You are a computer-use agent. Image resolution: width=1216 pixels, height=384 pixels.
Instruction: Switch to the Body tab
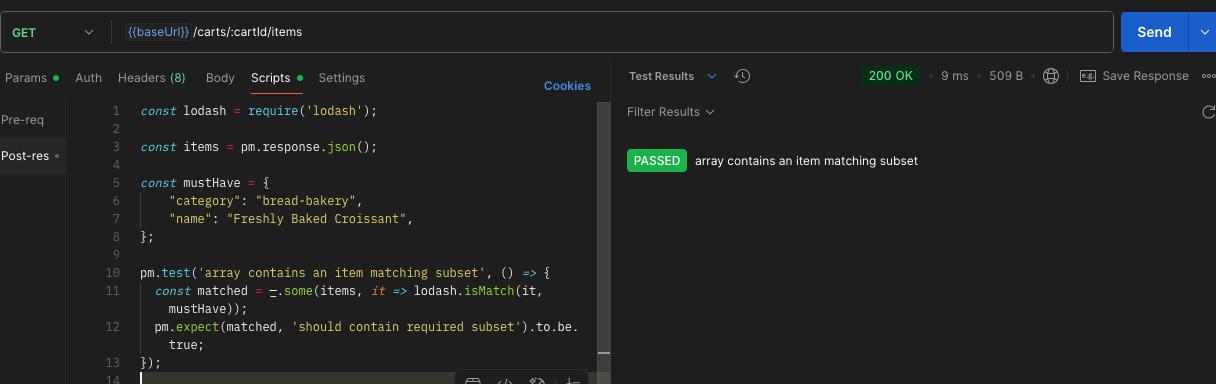pos(220,78)
